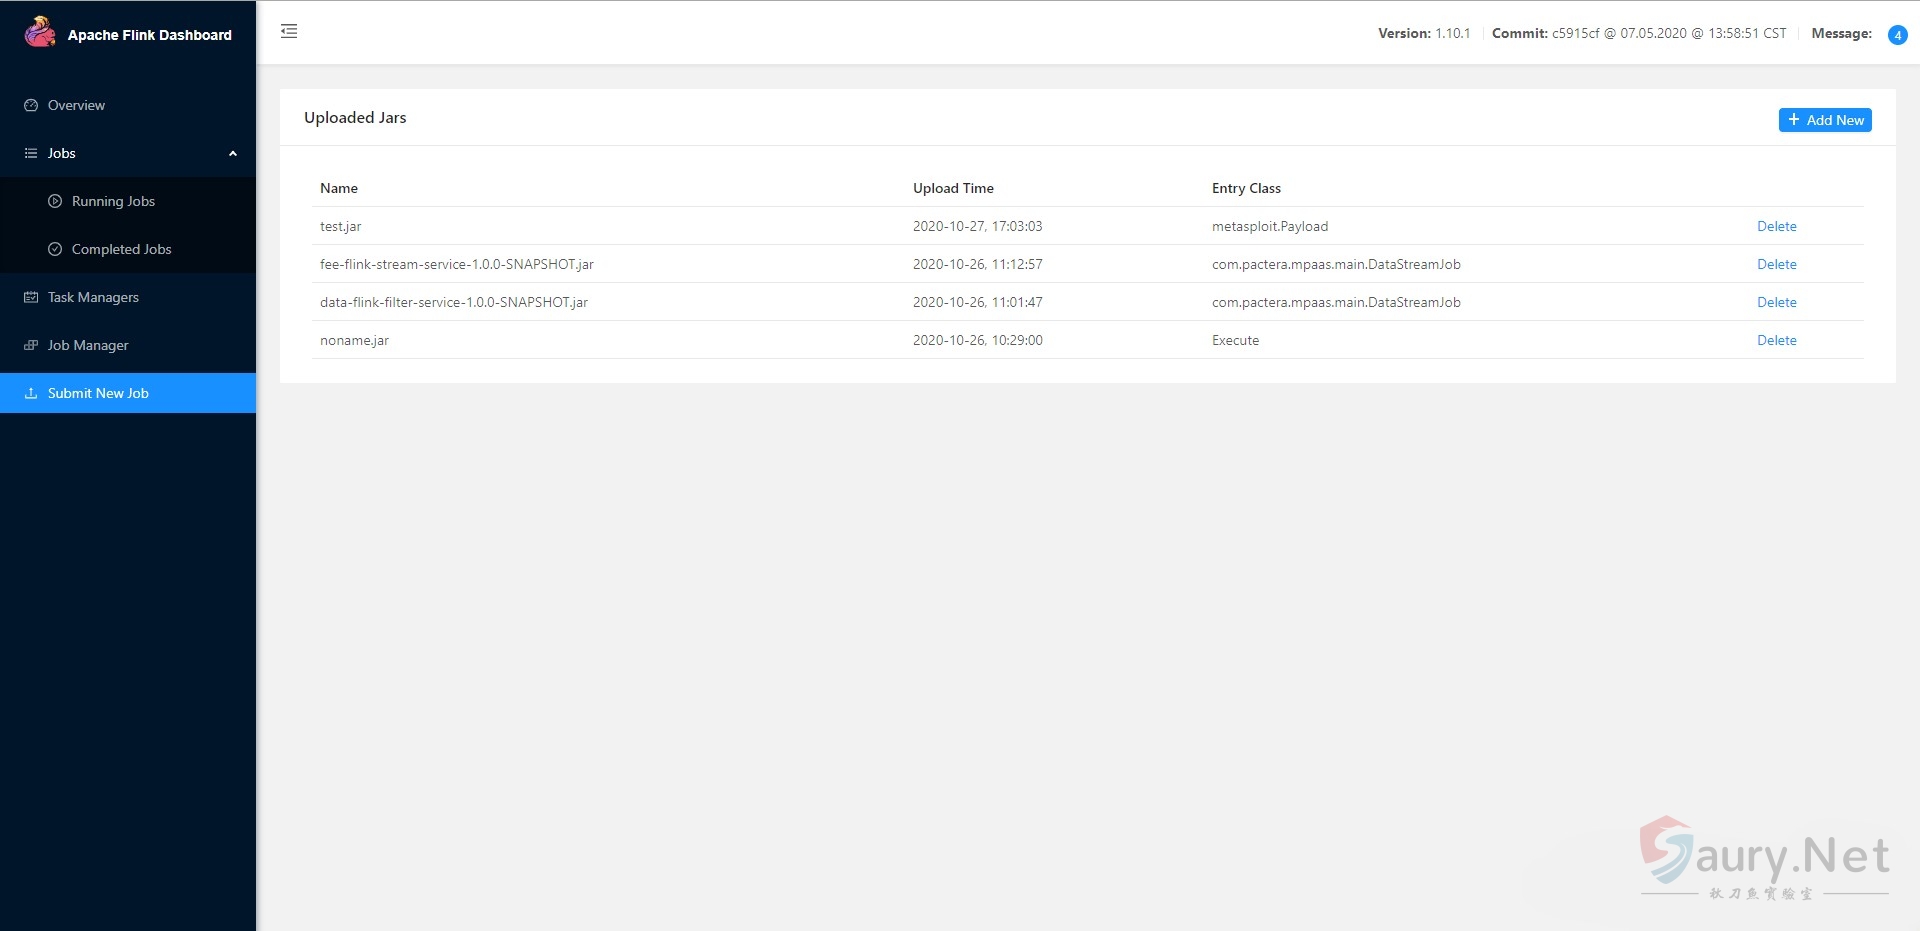Screen dimensions: 1920x931
Task: Click the Task Managers schedule icon
Action: pyautogui.click(x=31, y=297)
